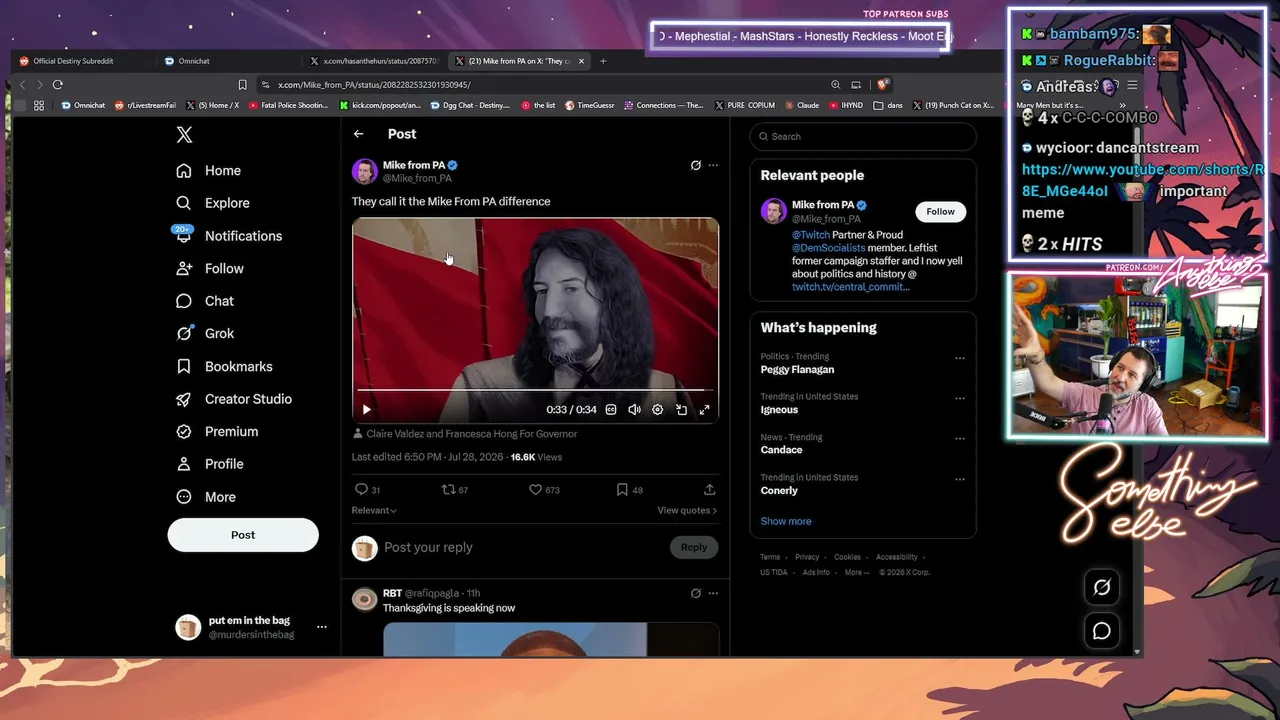This screenshot has width=1280, height=720.
Task: Expand the footer More link
Action: tap(856, 573)
